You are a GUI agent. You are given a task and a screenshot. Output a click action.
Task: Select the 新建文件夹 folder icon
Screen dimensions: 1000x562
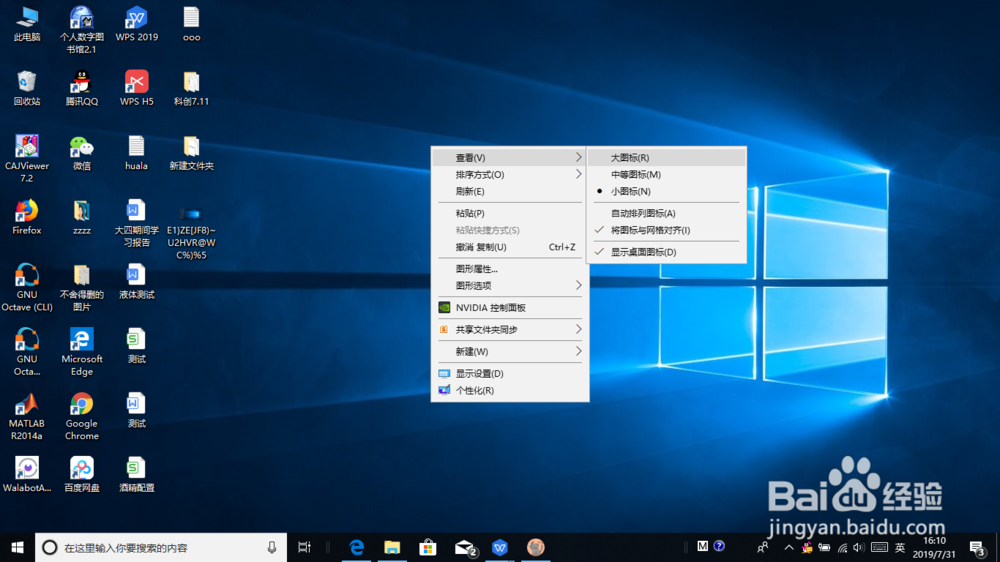(191, 153)
